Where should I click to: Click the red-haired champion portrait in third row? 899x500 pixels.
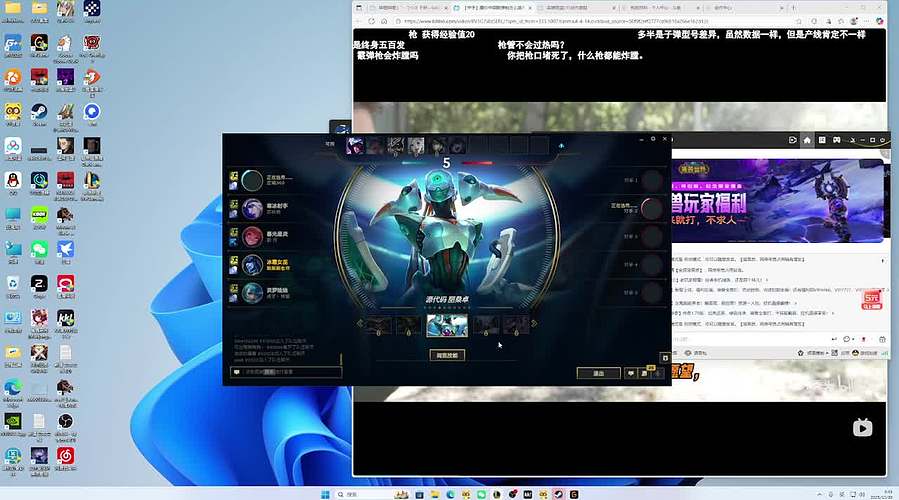252,236
